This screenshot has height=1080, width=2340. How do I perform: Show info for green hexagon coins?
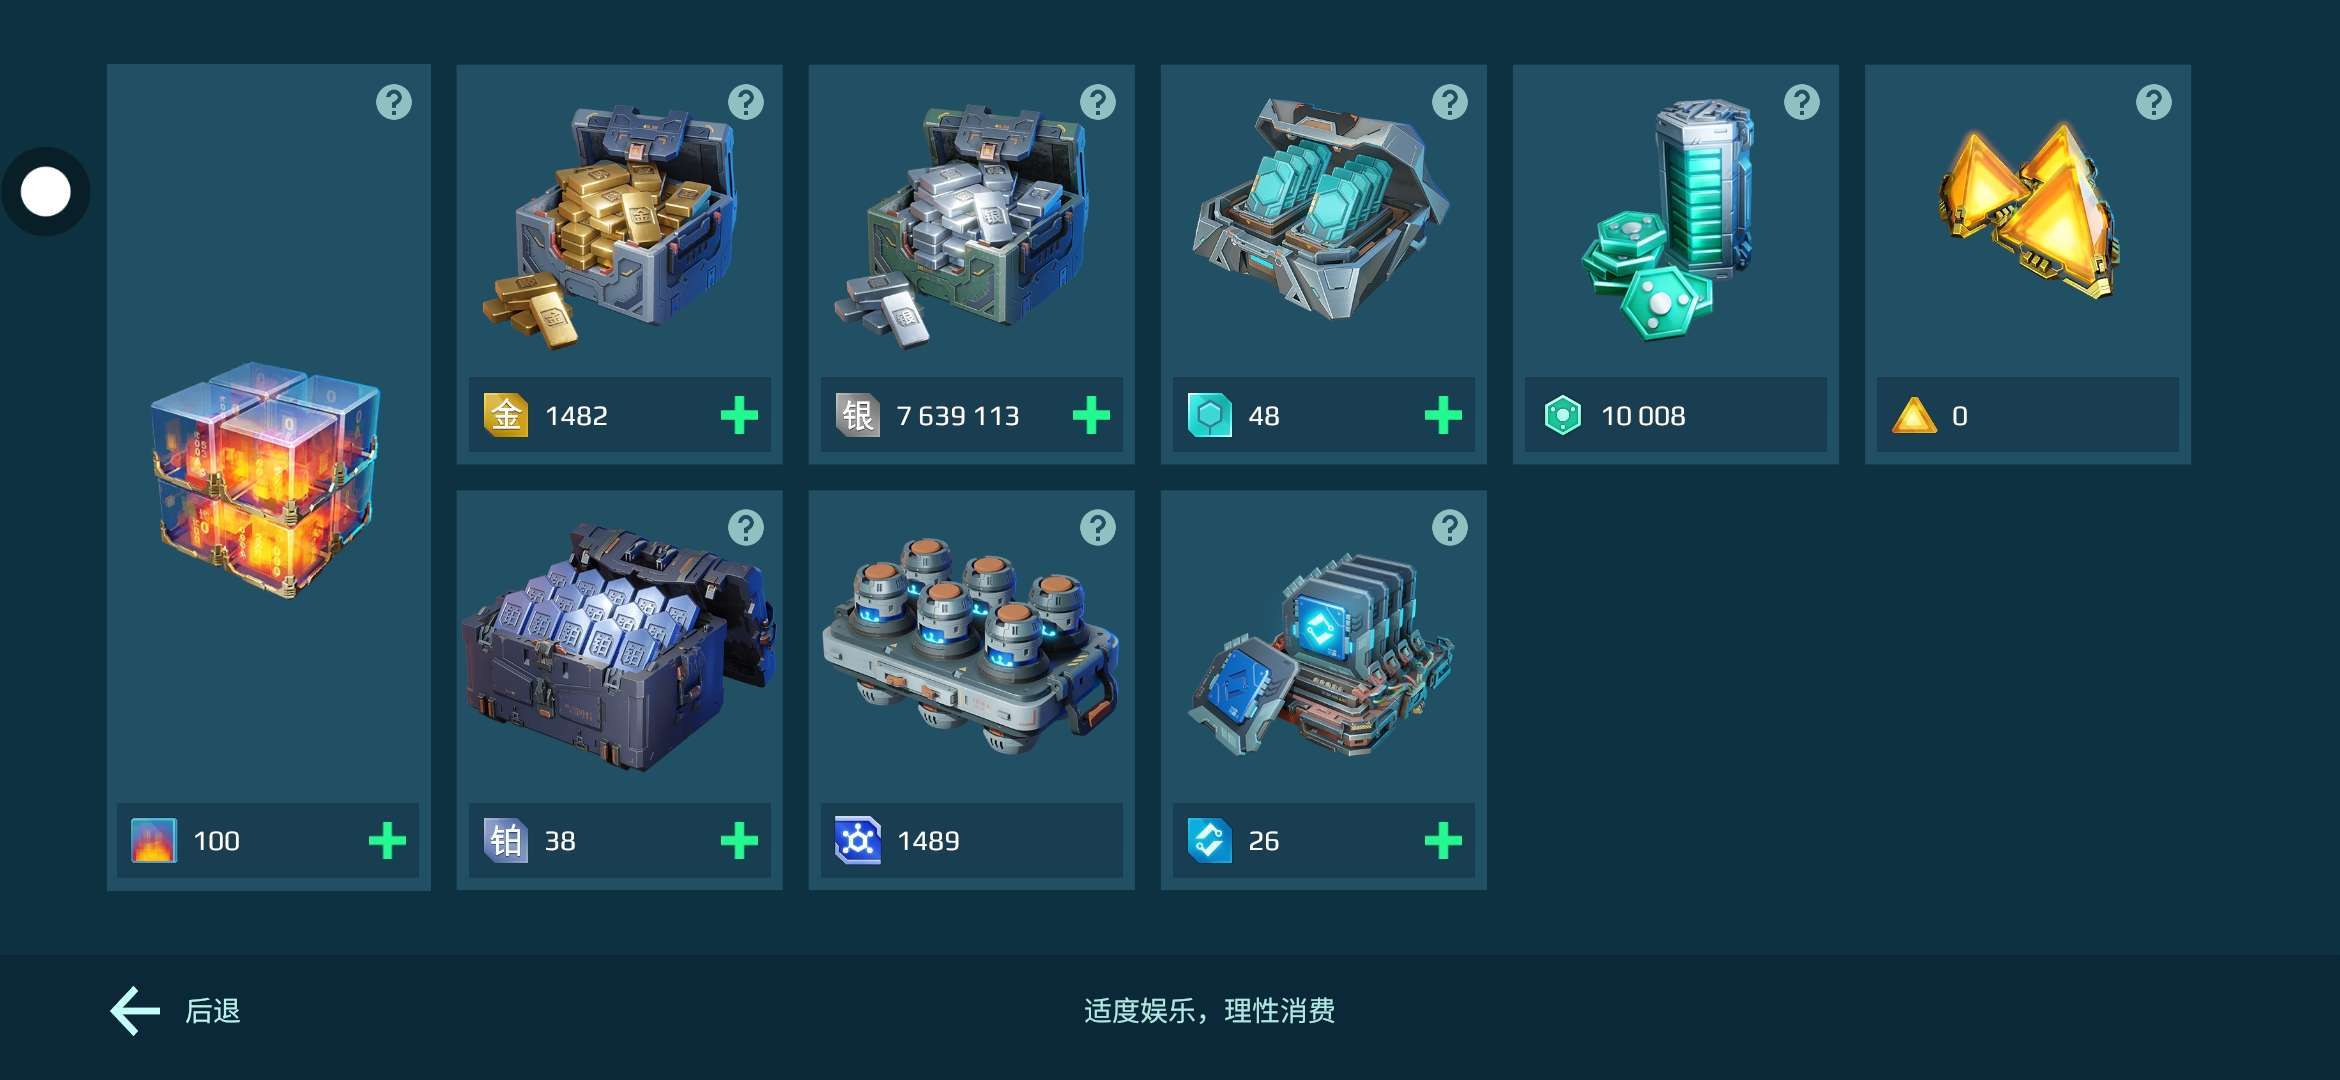coord(1802,101)
